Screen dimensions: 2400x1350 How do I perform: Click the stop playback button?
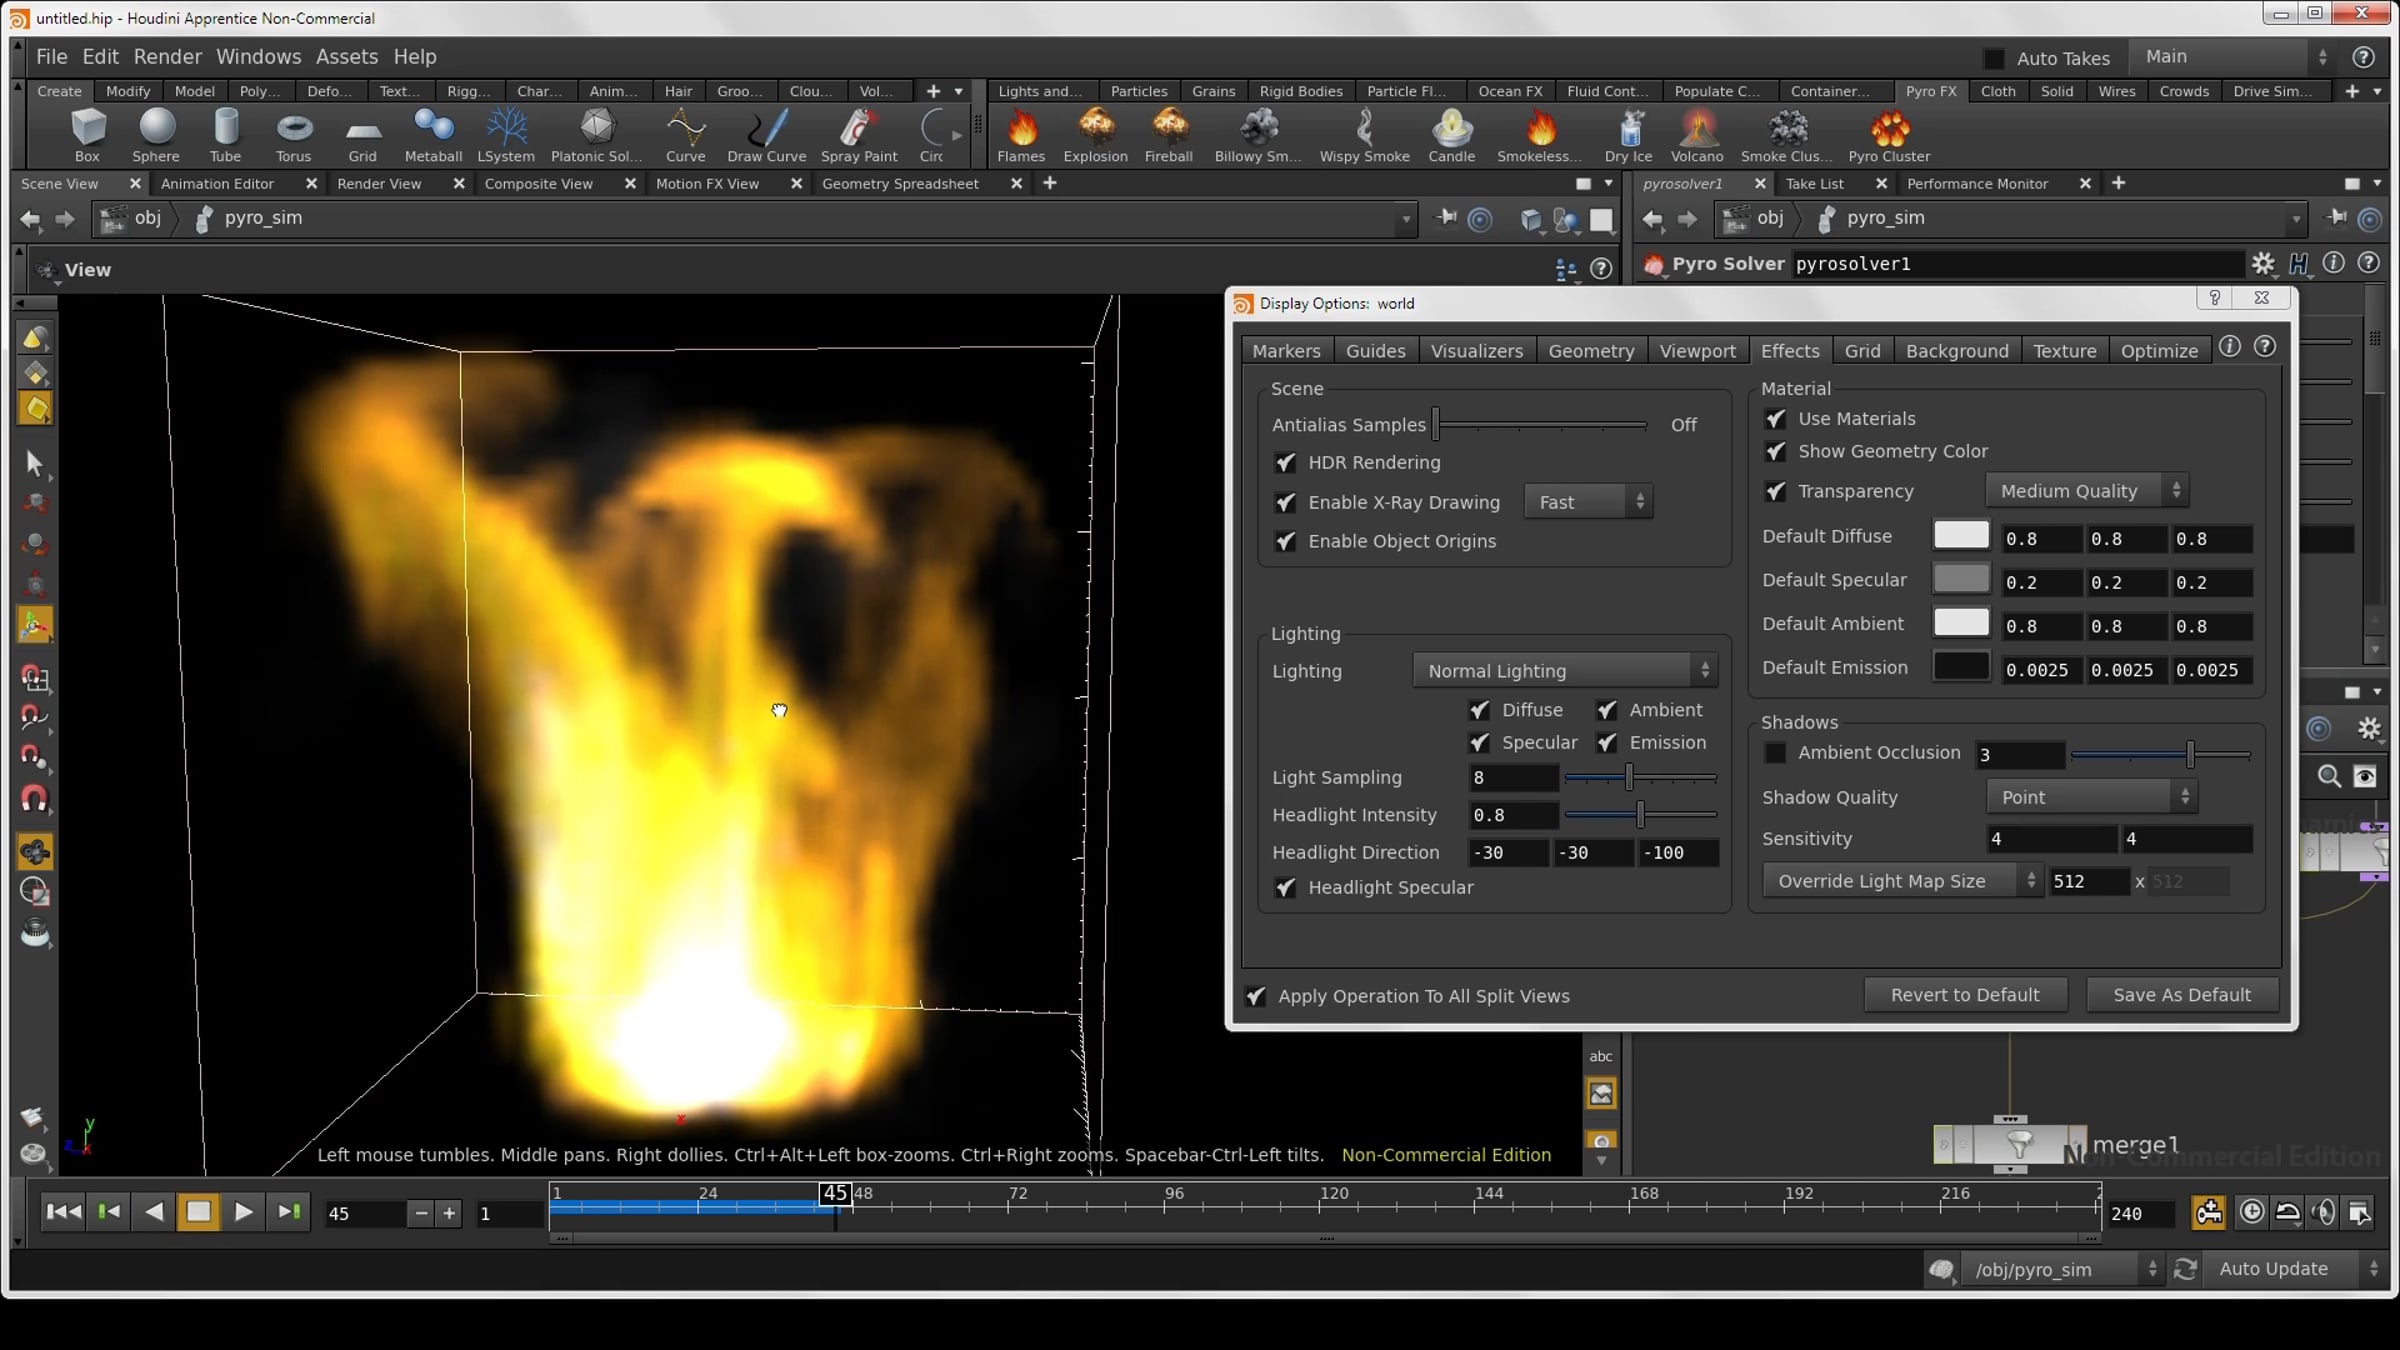[x=198, y=1212]
